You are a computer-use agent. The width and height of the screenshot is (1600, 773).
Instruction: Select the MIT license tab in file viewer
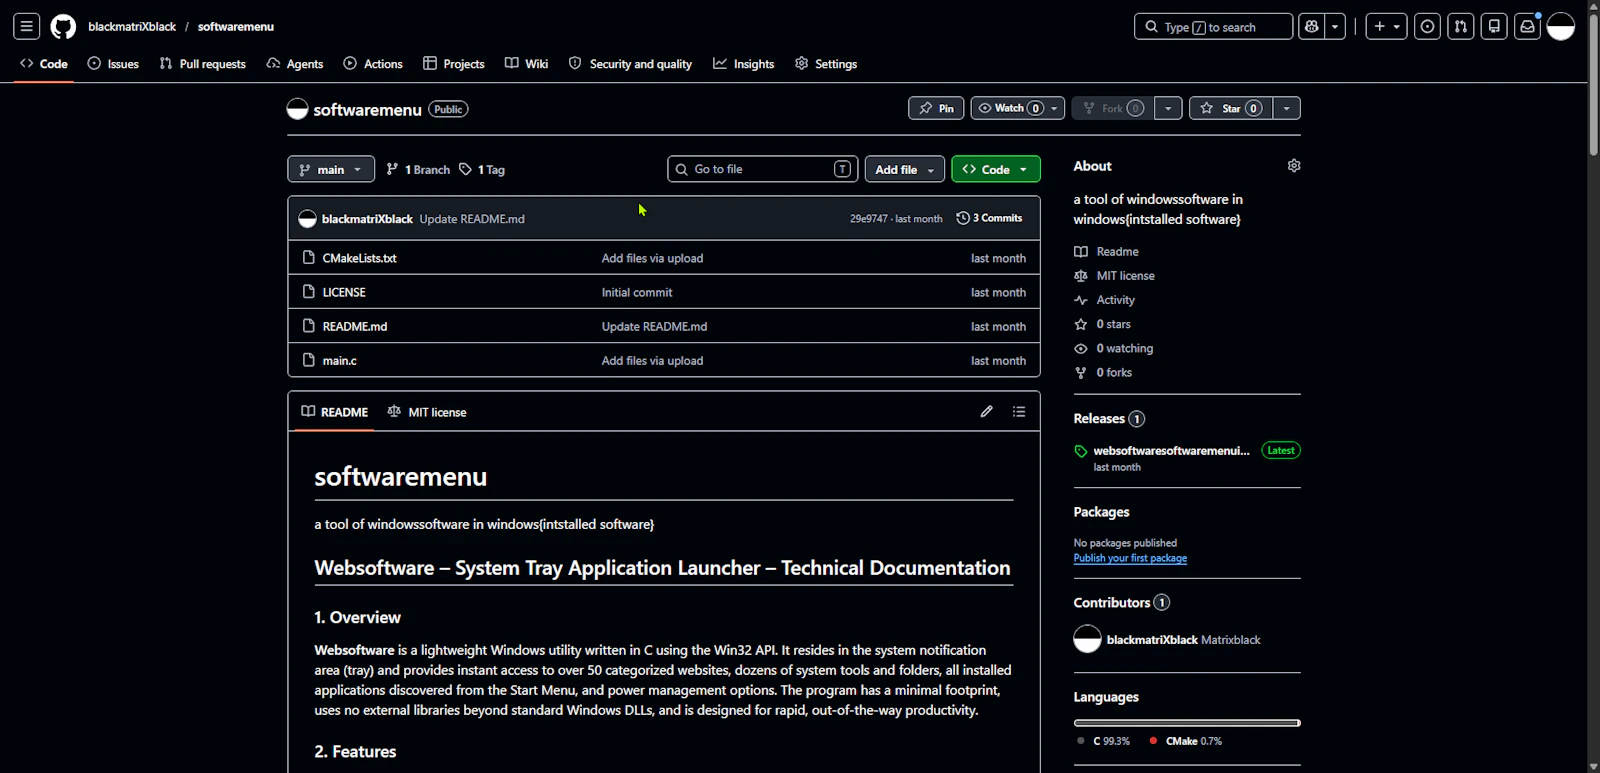(427, 412)
